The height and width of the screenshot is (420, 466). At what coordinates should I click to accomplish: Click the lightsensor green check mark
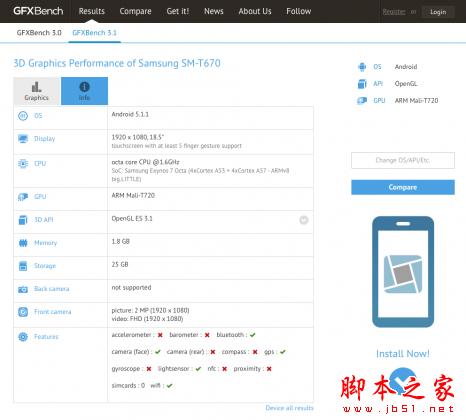coord(198,369)
